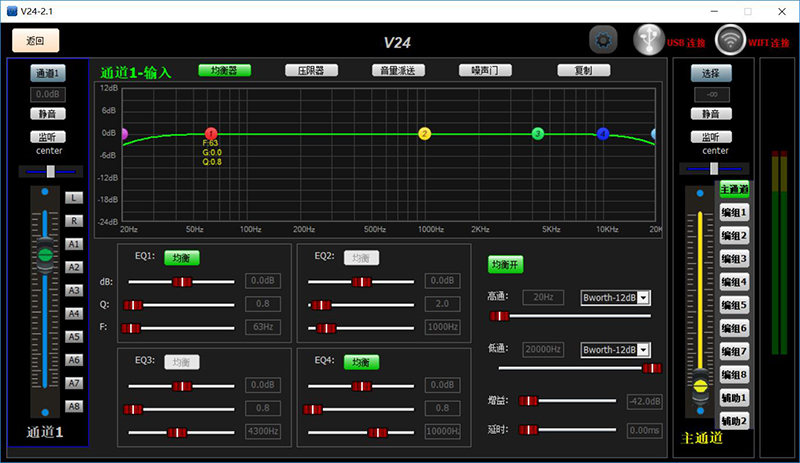
Task: Click the EQ2 1000Hz frequency field
Action: [x=443, y=327]
